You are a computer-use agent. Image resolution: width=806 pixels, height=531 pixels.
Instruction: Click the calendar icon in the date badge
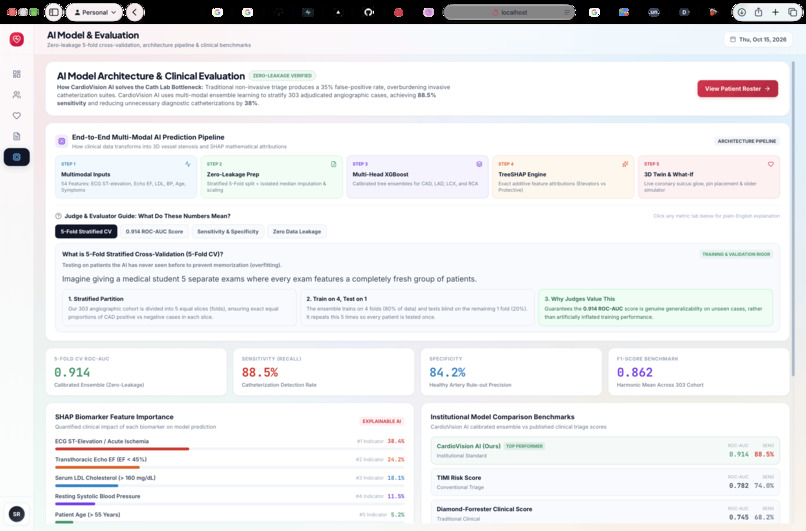(x=732, y=39)
